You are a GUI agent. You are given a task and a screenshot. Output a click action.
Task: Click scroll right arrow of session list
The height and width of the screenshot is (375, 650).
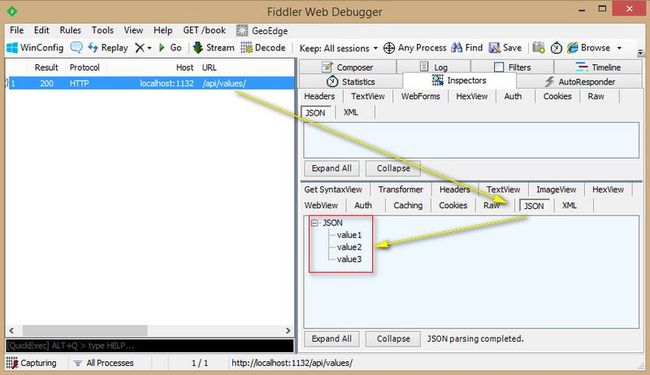tap(288, 331)
